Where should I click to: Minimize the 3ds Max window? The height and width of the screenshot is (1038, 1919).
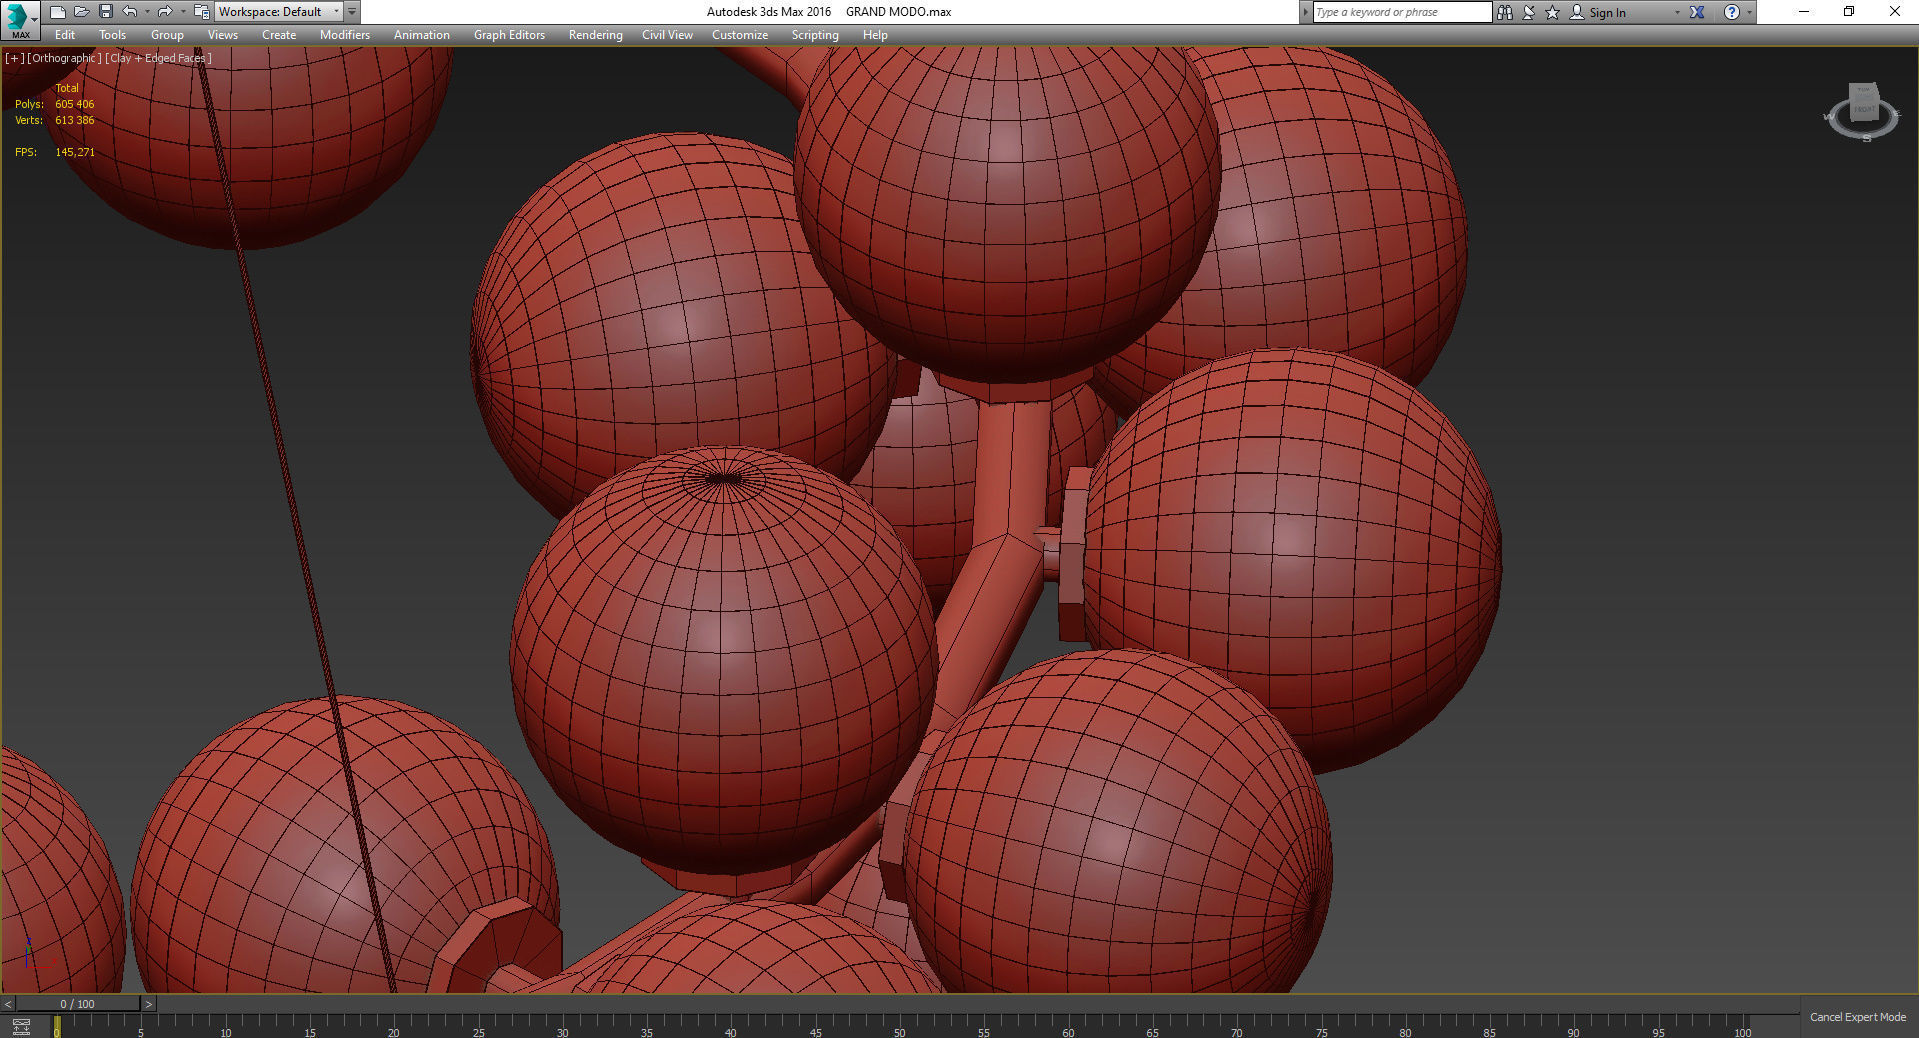click(1804, 12)
